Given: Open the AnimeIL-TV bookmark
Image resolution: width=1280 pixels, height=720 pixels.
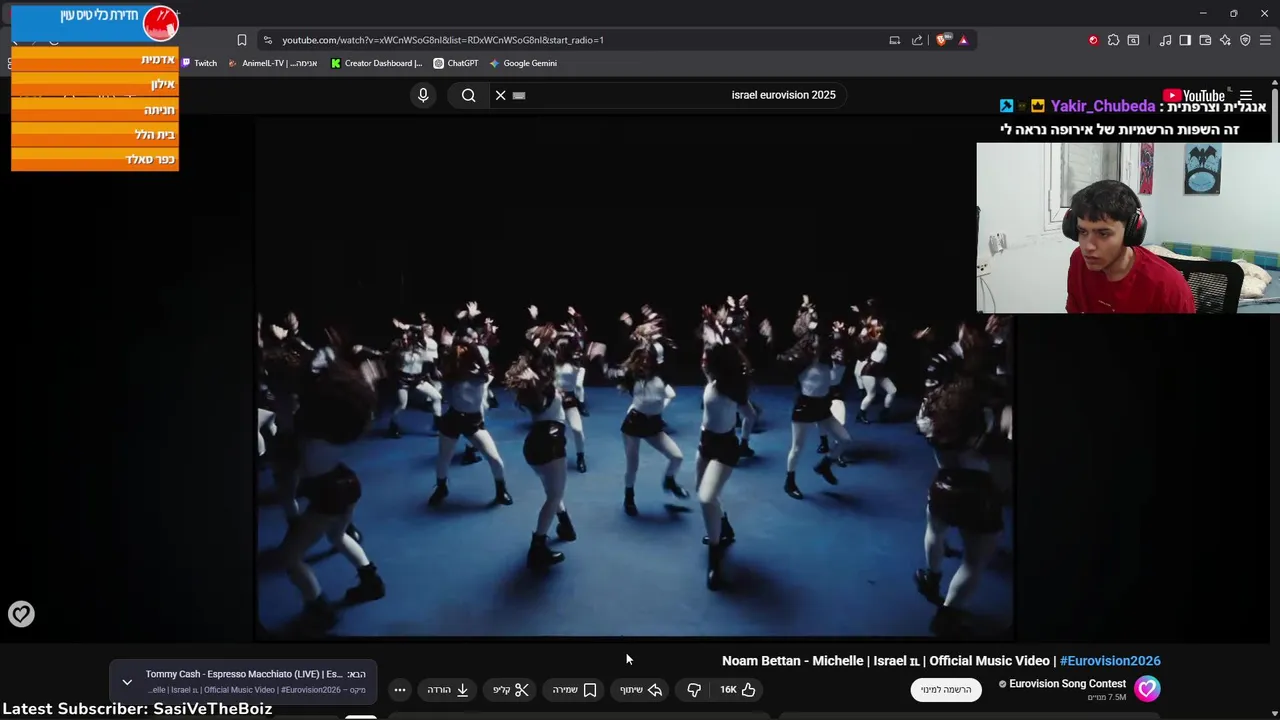Looking at the screenshot, I should click(x=273, y=63).
